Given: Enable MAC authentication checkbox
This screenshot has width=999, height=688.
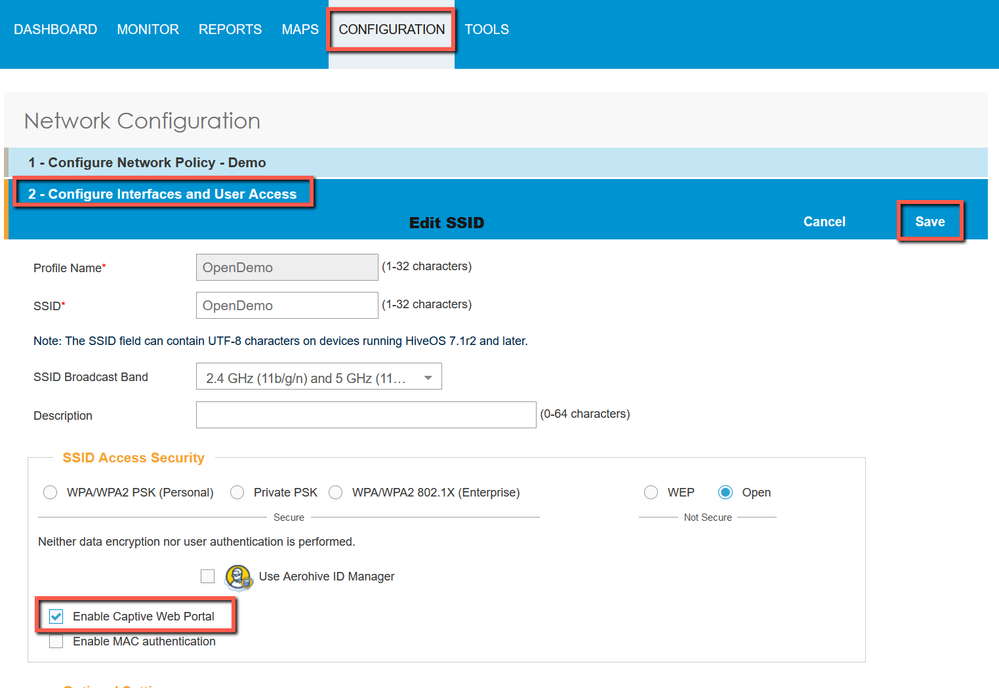Looking at the screenshot, I should 57,642.
